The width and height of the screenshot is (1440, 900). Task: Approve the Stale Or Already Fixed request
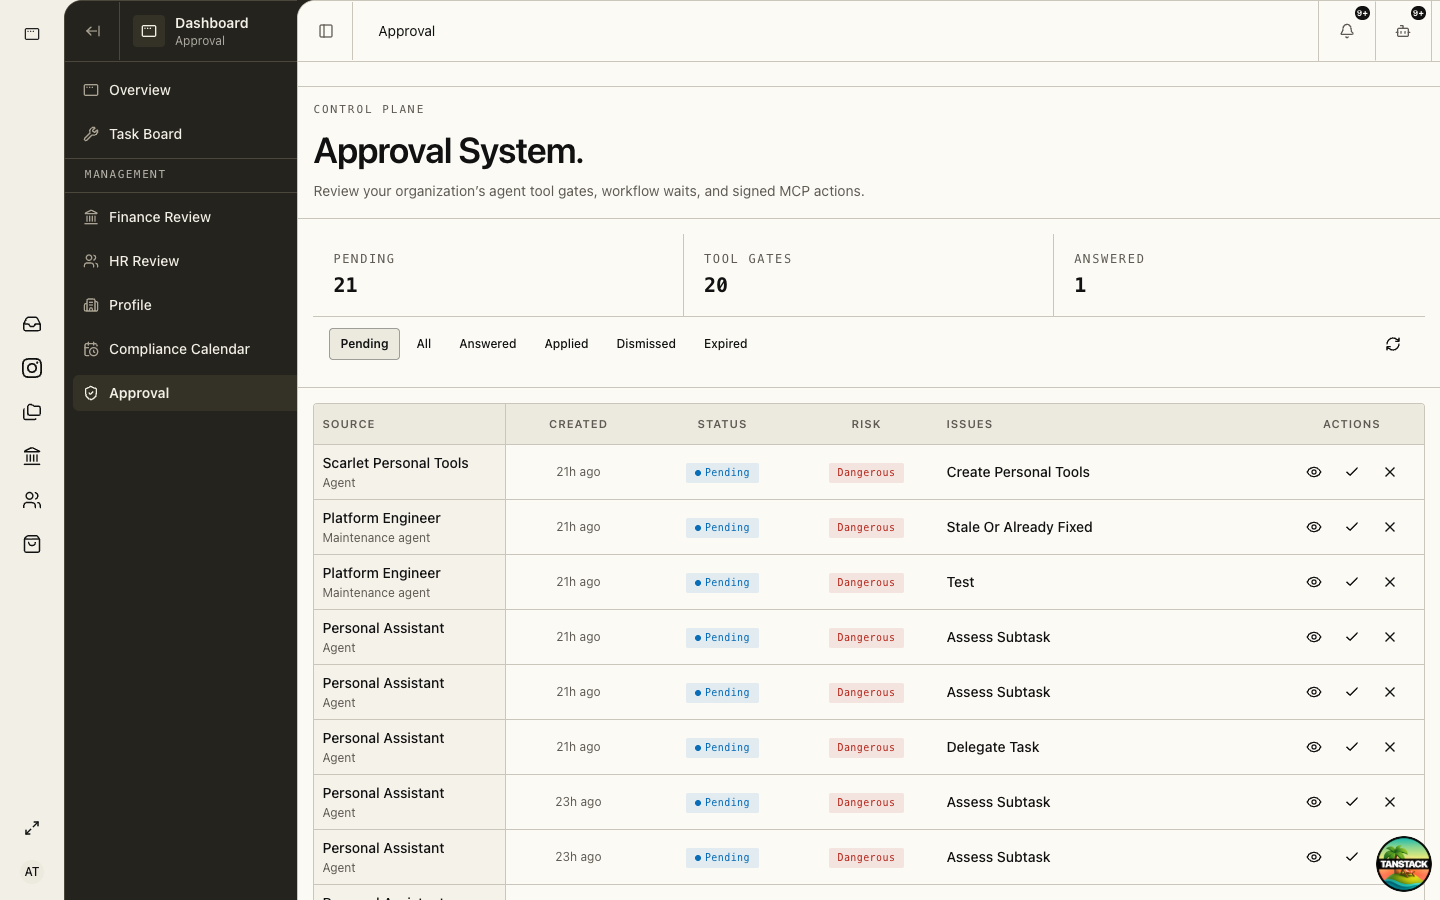(1352, 527)
